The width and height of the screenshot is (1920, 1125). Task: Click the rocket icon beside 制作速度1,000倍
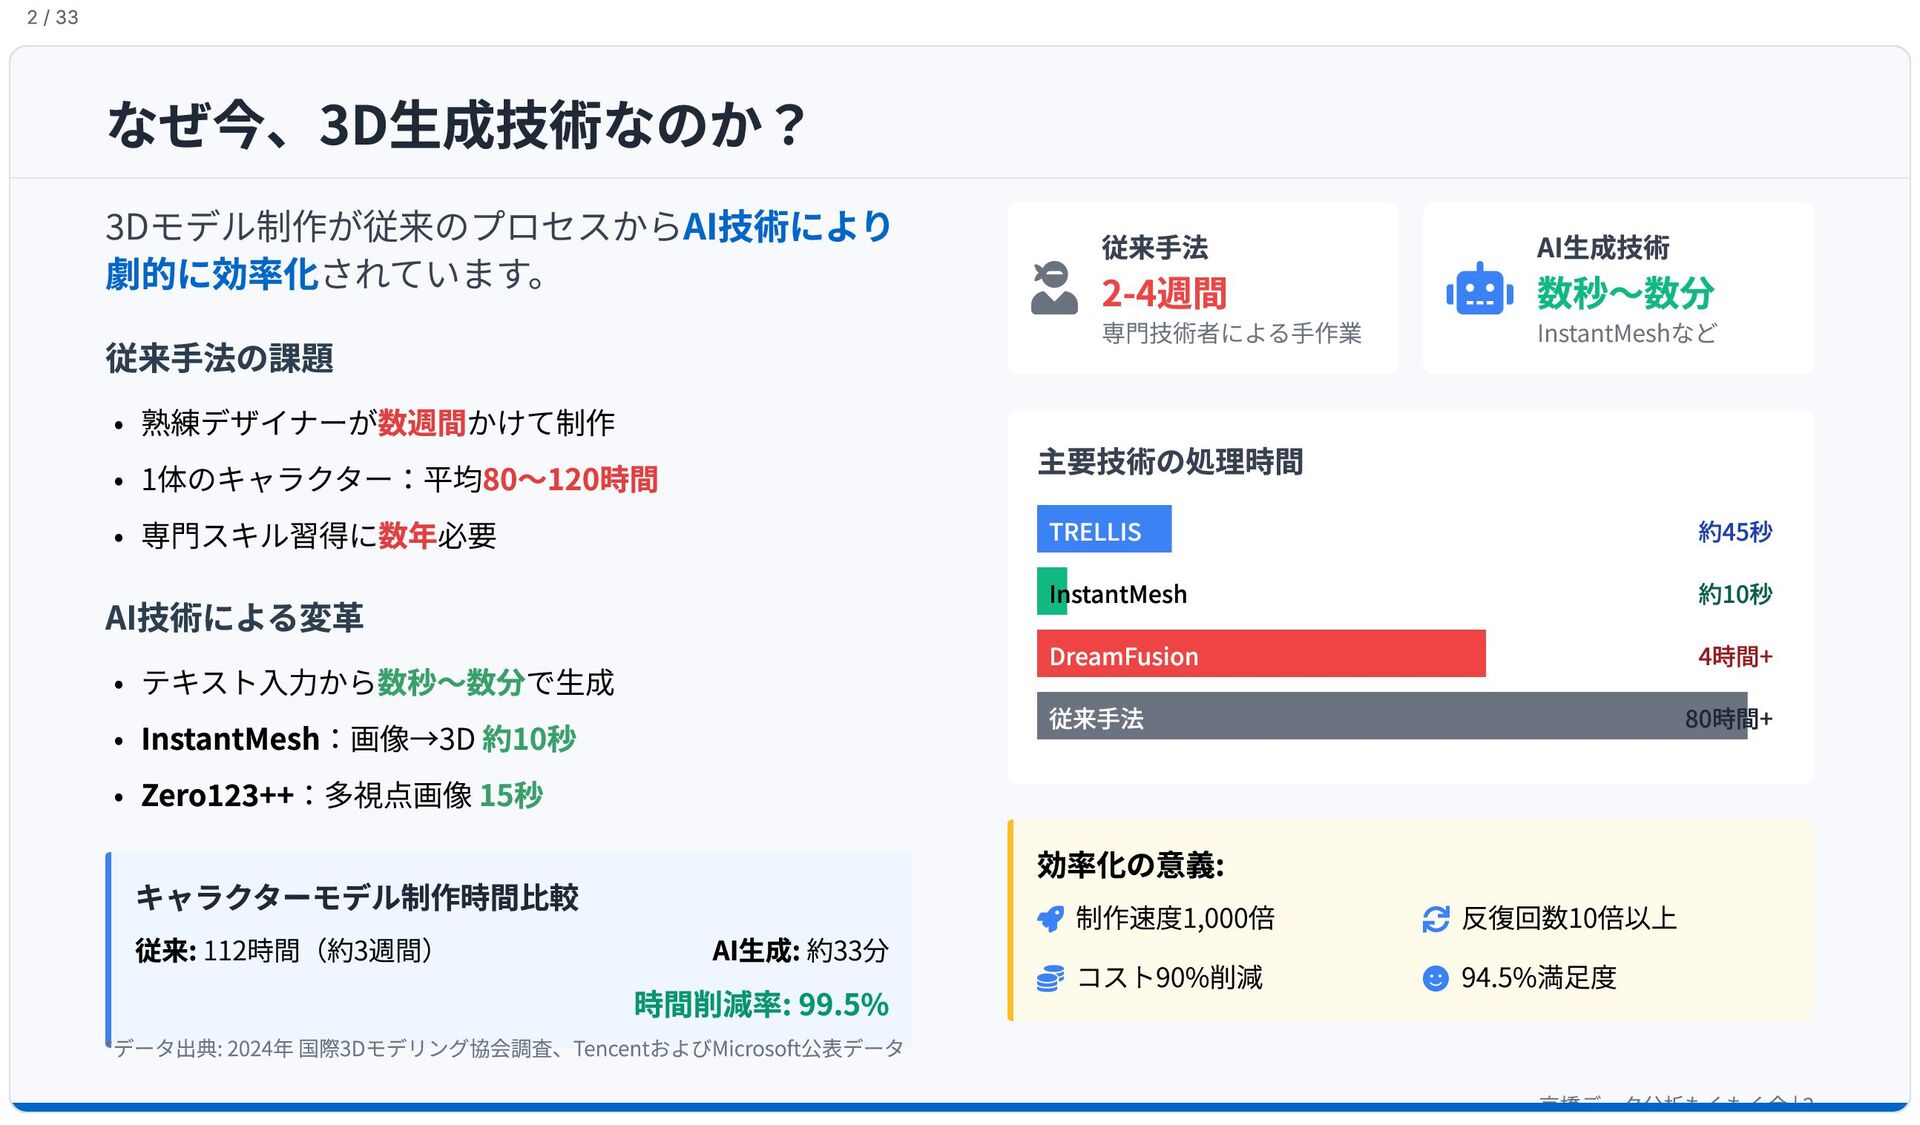click(1050, 919)
